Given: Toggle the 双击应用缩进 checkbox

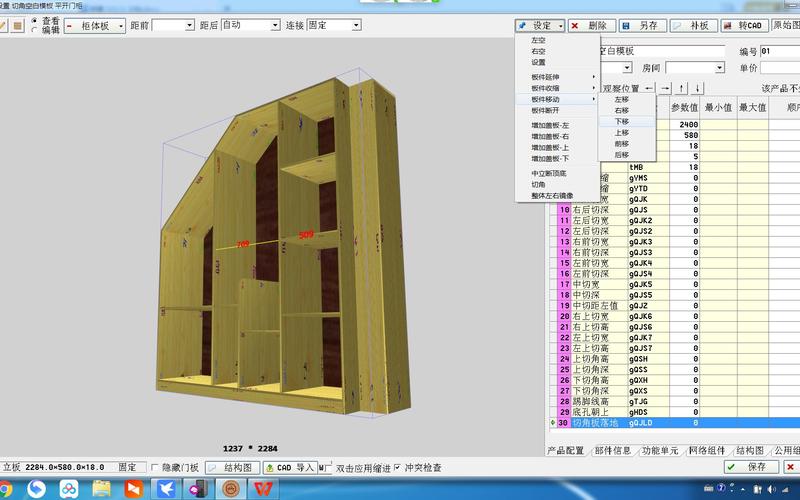Looking at the screenshot, I should point(328,467).
